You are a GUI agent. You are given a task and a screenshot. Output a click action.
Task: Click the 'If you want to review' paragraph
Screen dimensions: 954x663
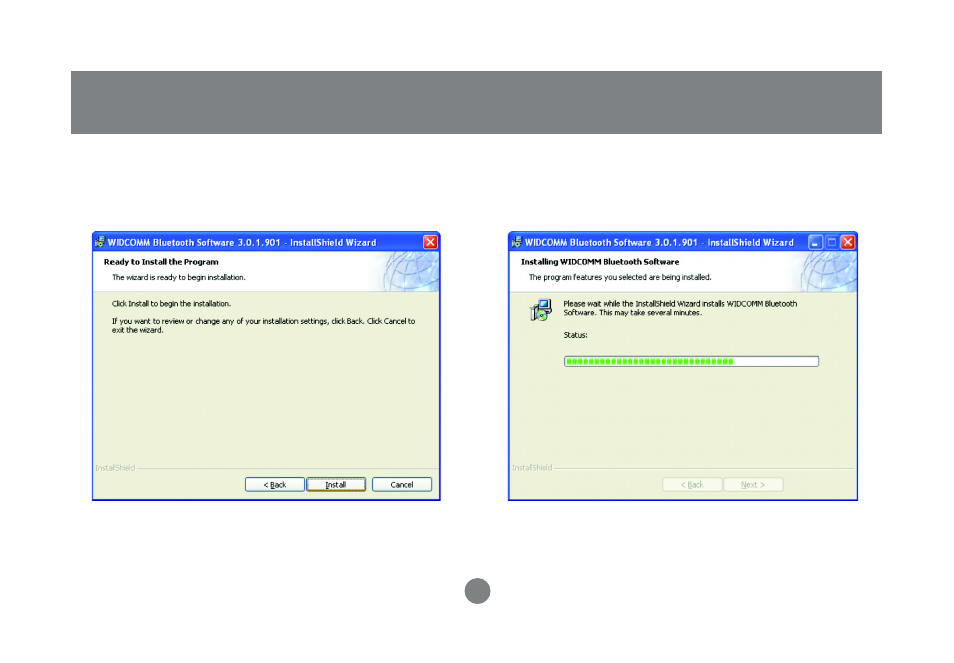(263, 325)
